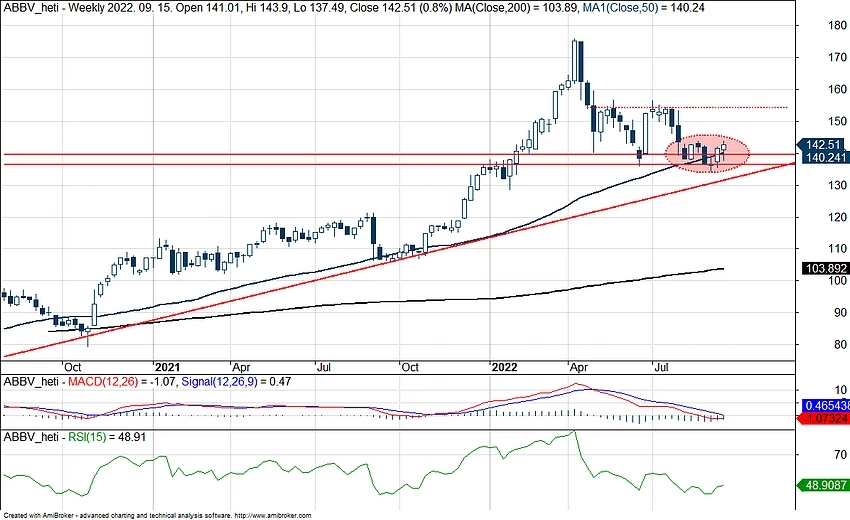Click the 2022 year axis label
This screenshot has width=850, height=520.
click(x=505, y=367)
